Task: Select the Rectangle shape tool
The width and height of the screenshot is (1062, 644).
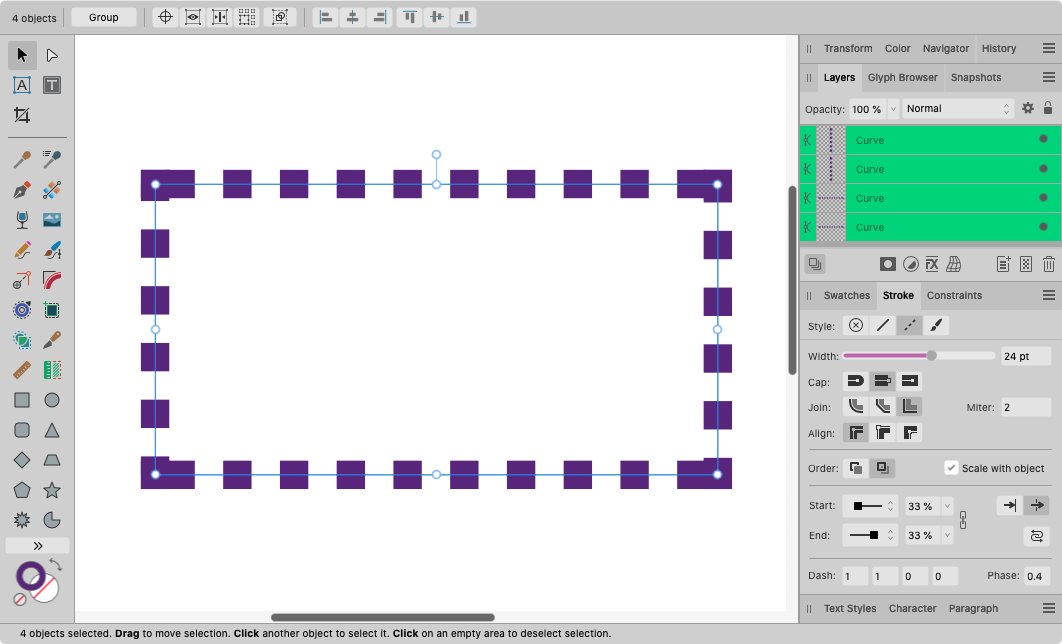Action: [21, 400]
